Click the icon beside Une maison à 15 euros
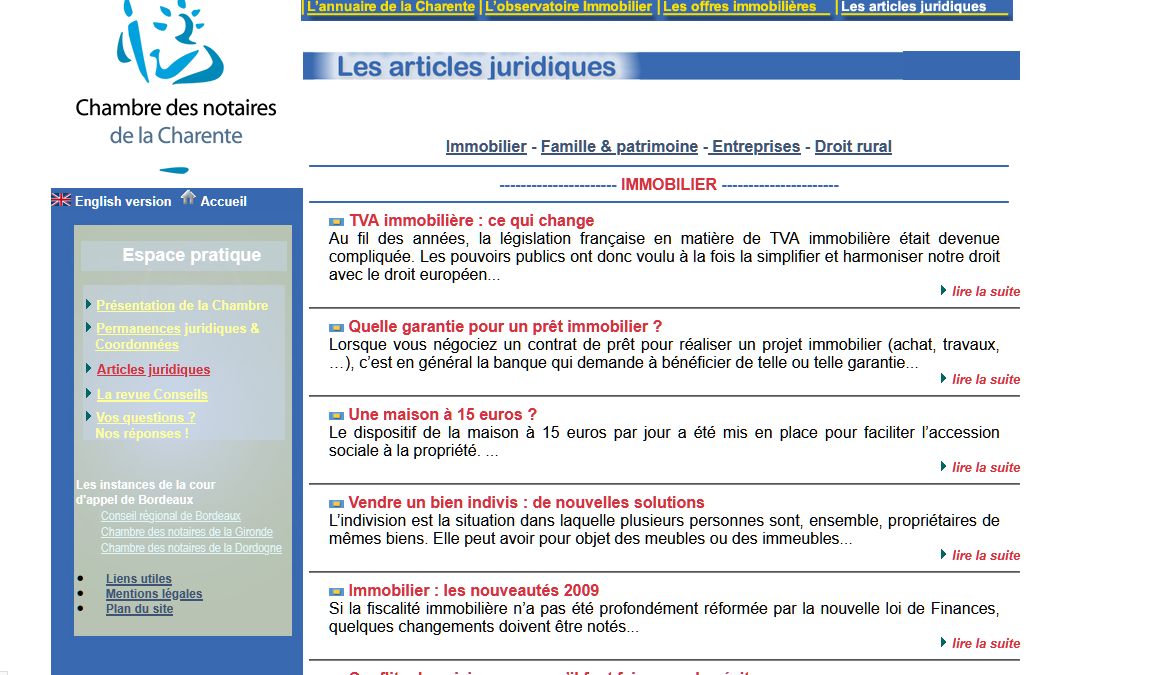This screenshot has height=675, width=1156. [336, 416]
